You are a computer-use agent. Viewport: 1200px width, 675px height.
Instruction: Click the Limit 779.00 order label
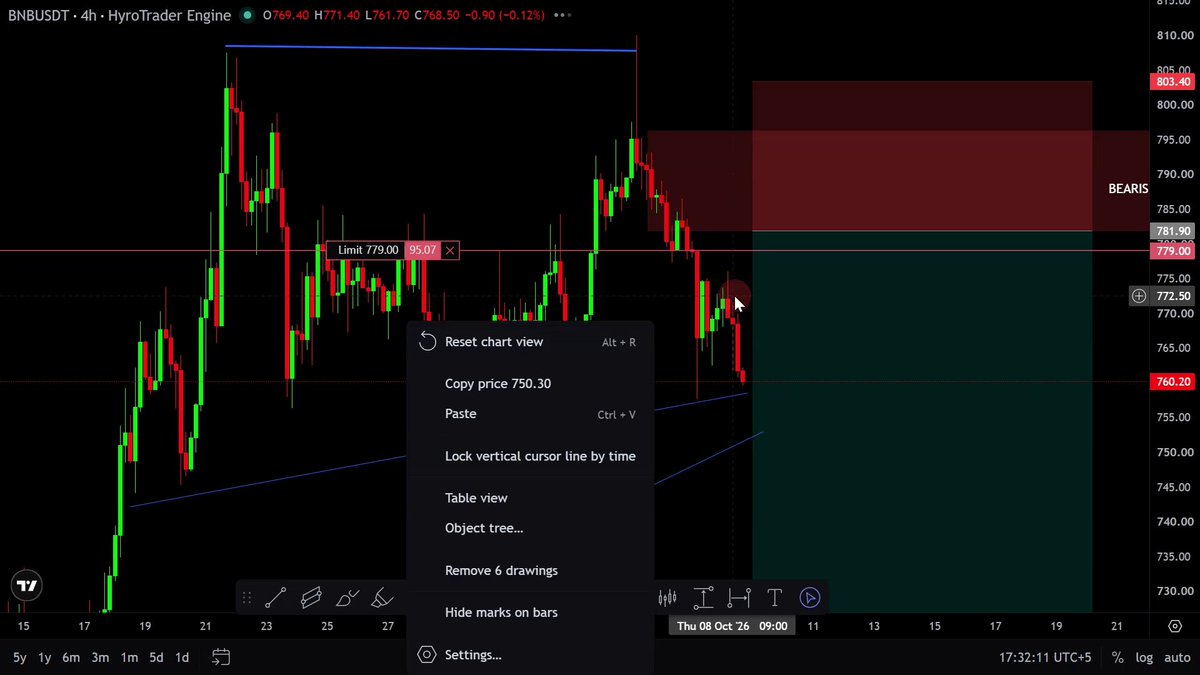pyautogui.click(x=367, y=250)
